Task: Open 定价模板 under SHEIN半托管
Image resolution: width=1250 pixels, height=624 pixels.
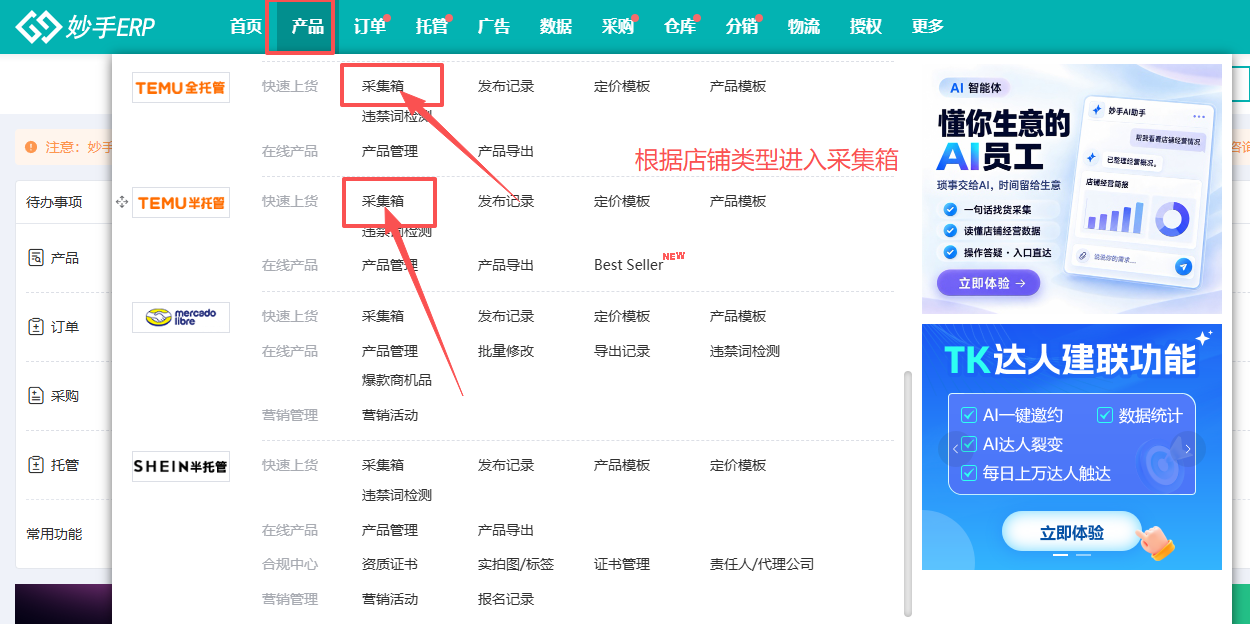Action: (x=738, y=465)
